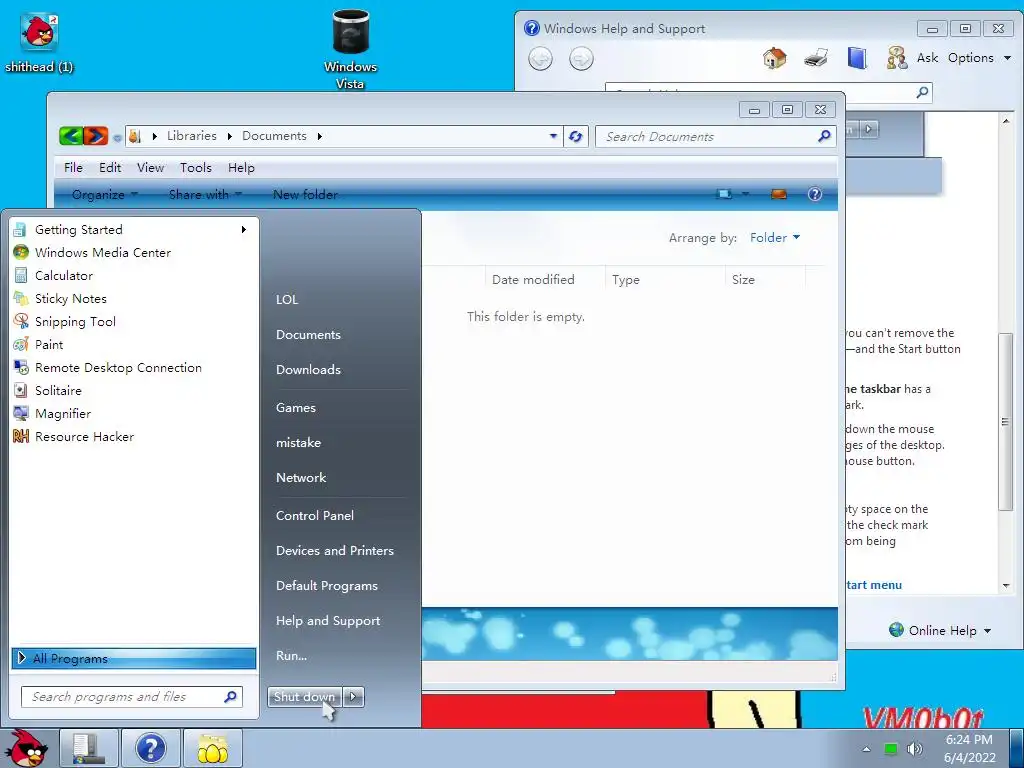Screen dimensions: 1024x768
Task: Click the Search Documents field
Action: (x=715, y=136)
